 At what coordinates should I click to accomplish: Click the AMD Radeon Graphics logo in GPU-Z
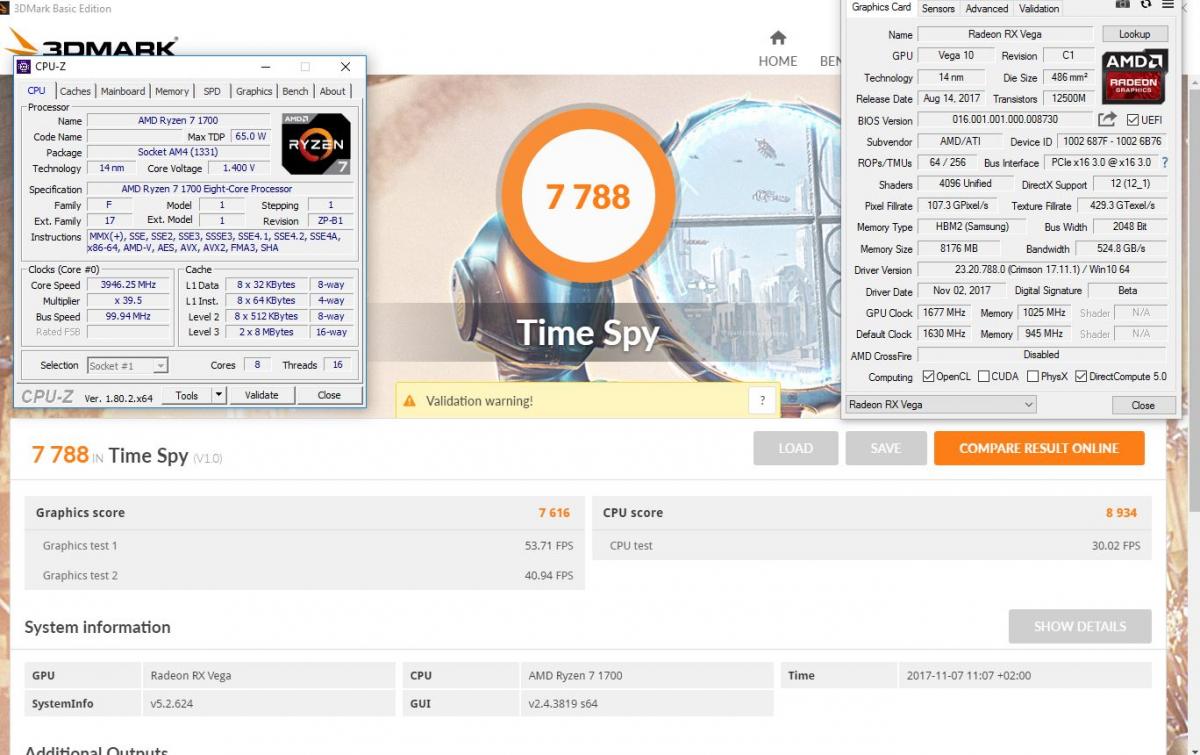point(1134,76)
